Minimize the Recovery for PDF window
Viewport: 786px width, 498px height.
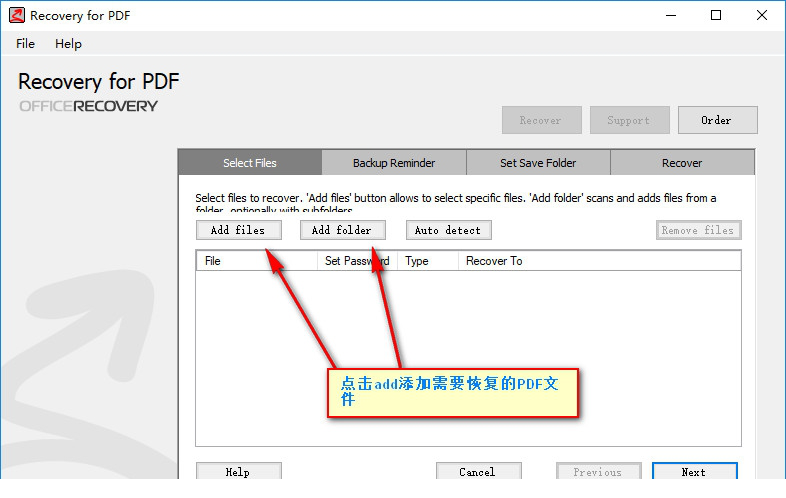(671, 16)
